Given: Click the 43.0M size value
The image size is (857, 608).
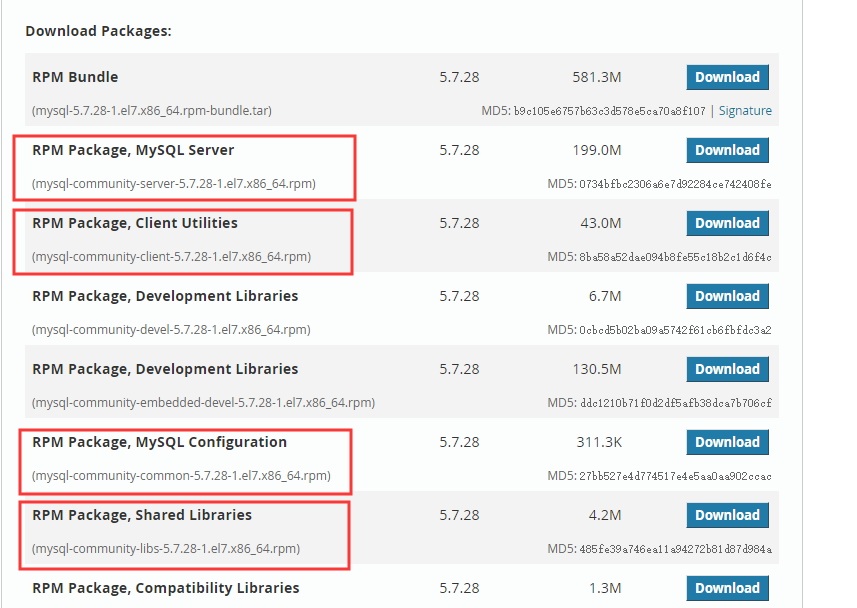Looking at the screenshot, I should tap(601, 223).
